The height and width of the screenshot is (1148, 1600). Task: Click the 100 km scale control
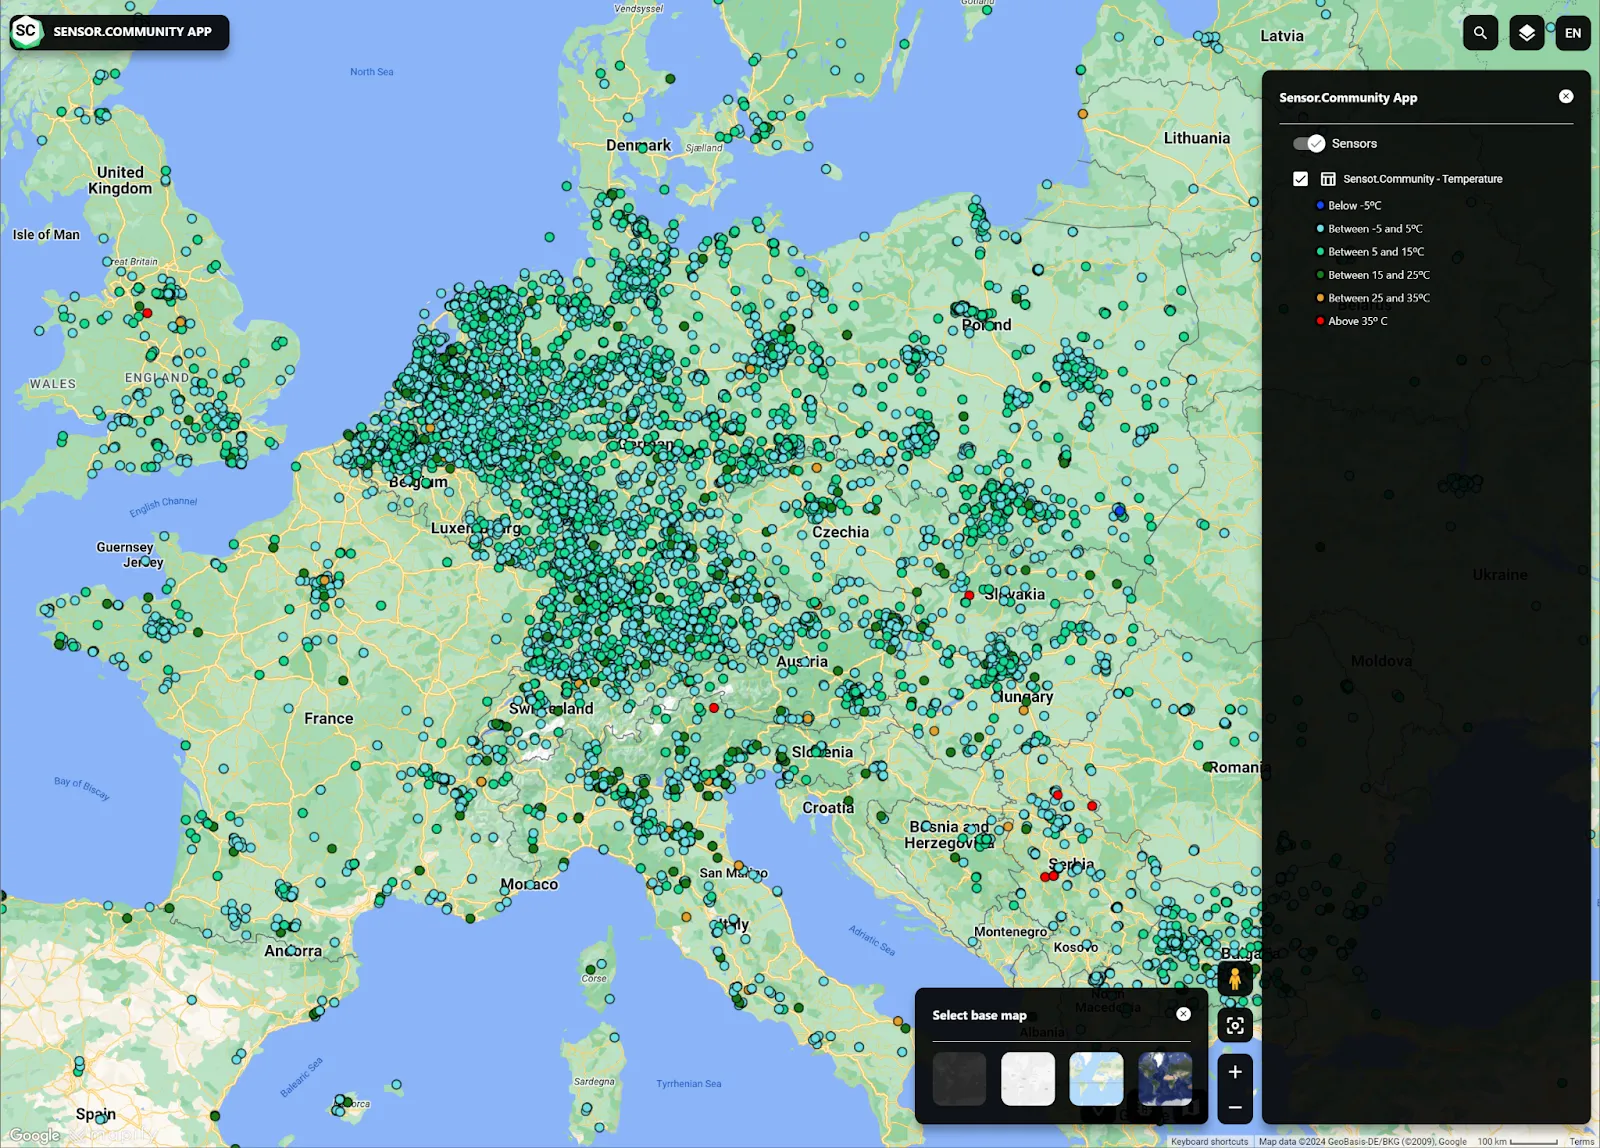pyautogui.click(x=1517, y=1142)
